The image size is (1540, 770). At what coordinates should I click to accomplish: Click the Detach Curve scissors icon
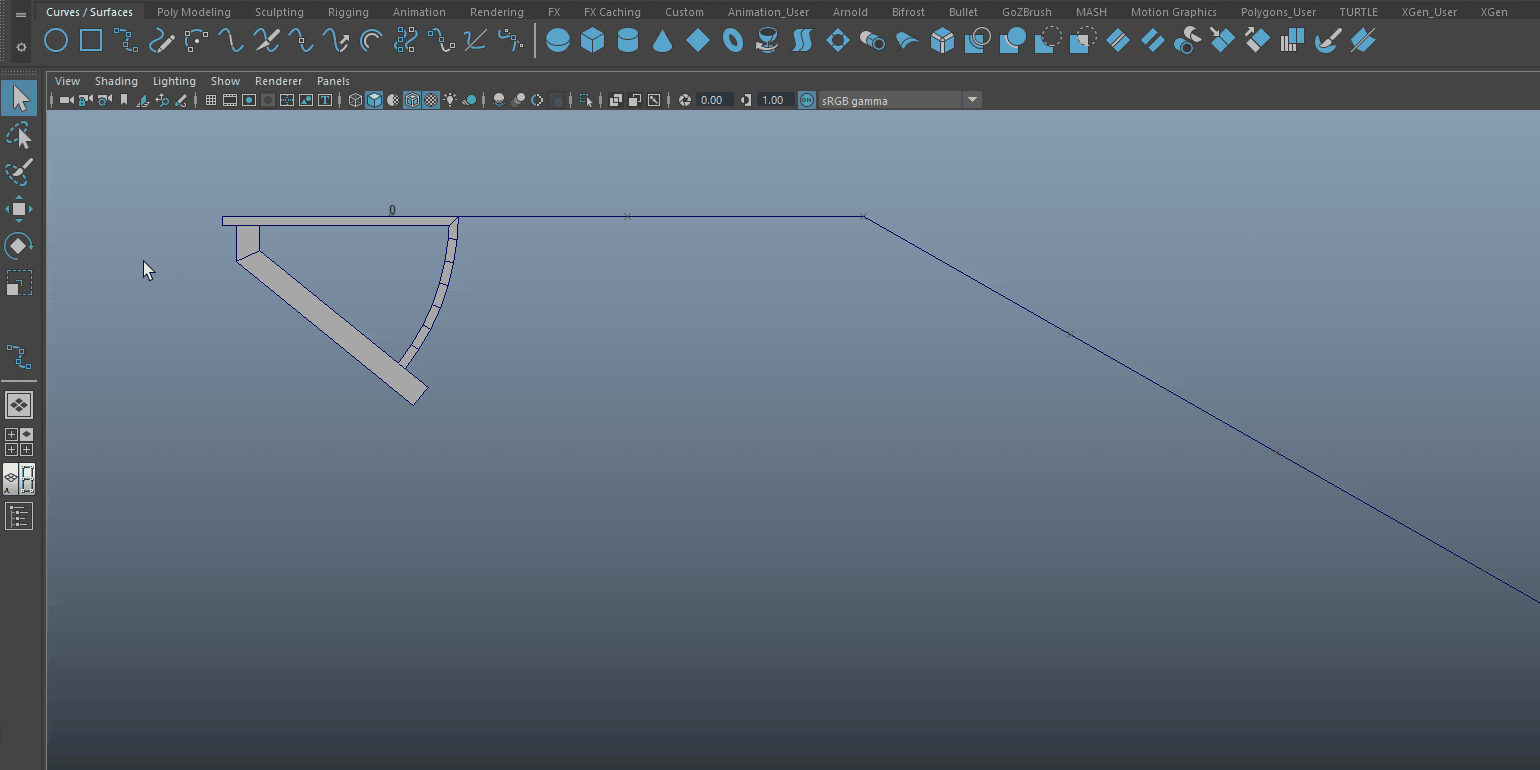[266, 41]
